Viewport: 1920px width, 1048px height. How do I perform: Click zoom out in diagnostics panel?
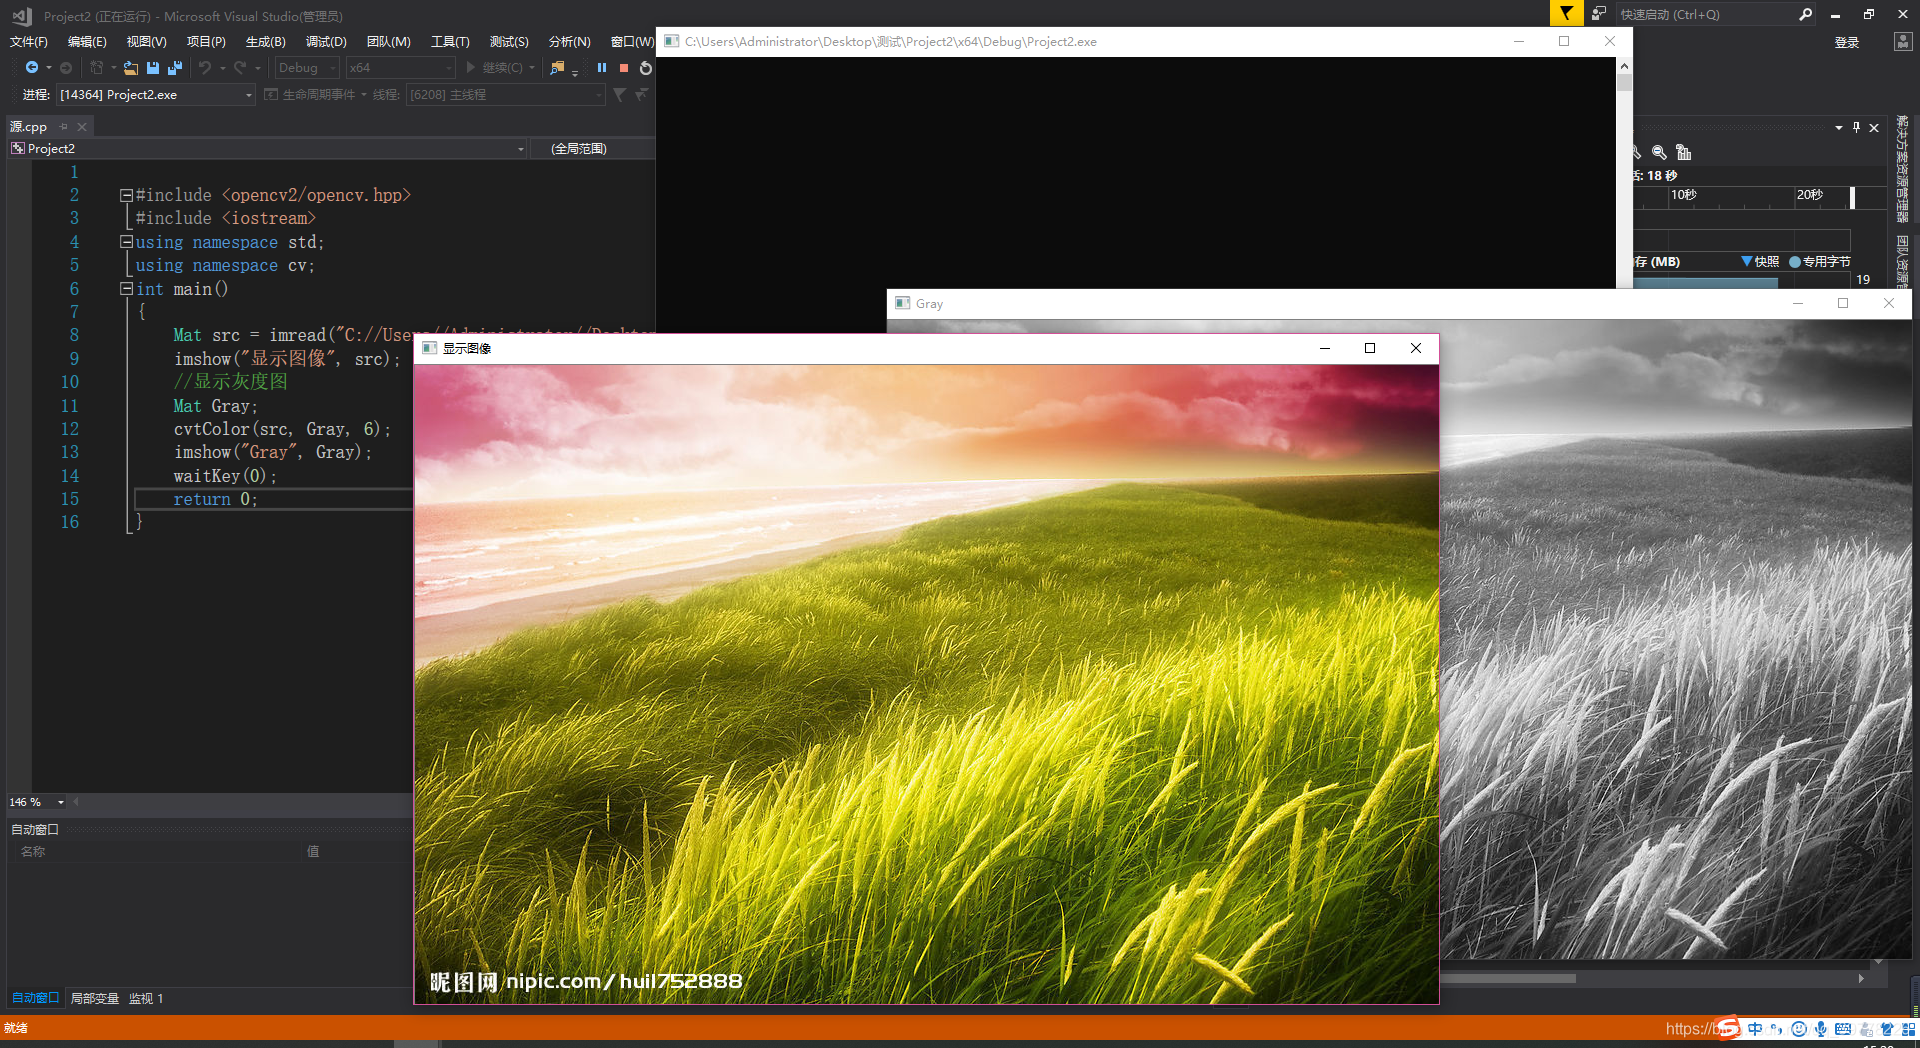[x=1660, y=152]
